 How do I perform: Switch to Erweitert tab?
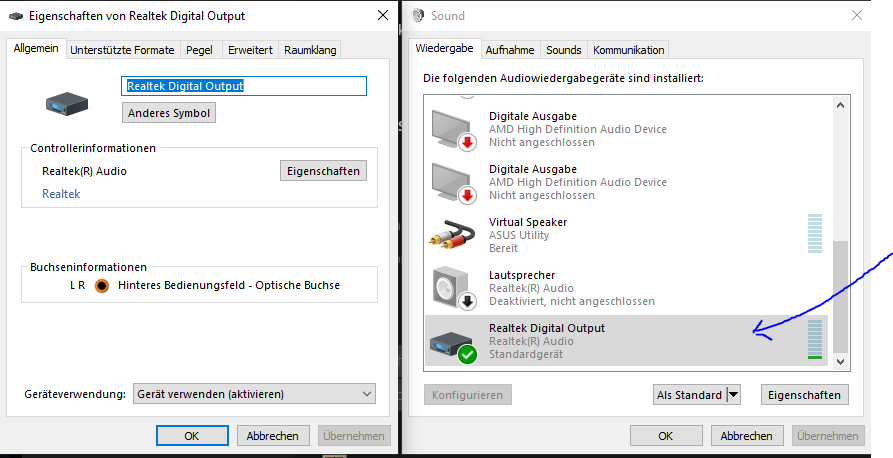[250, 50]
